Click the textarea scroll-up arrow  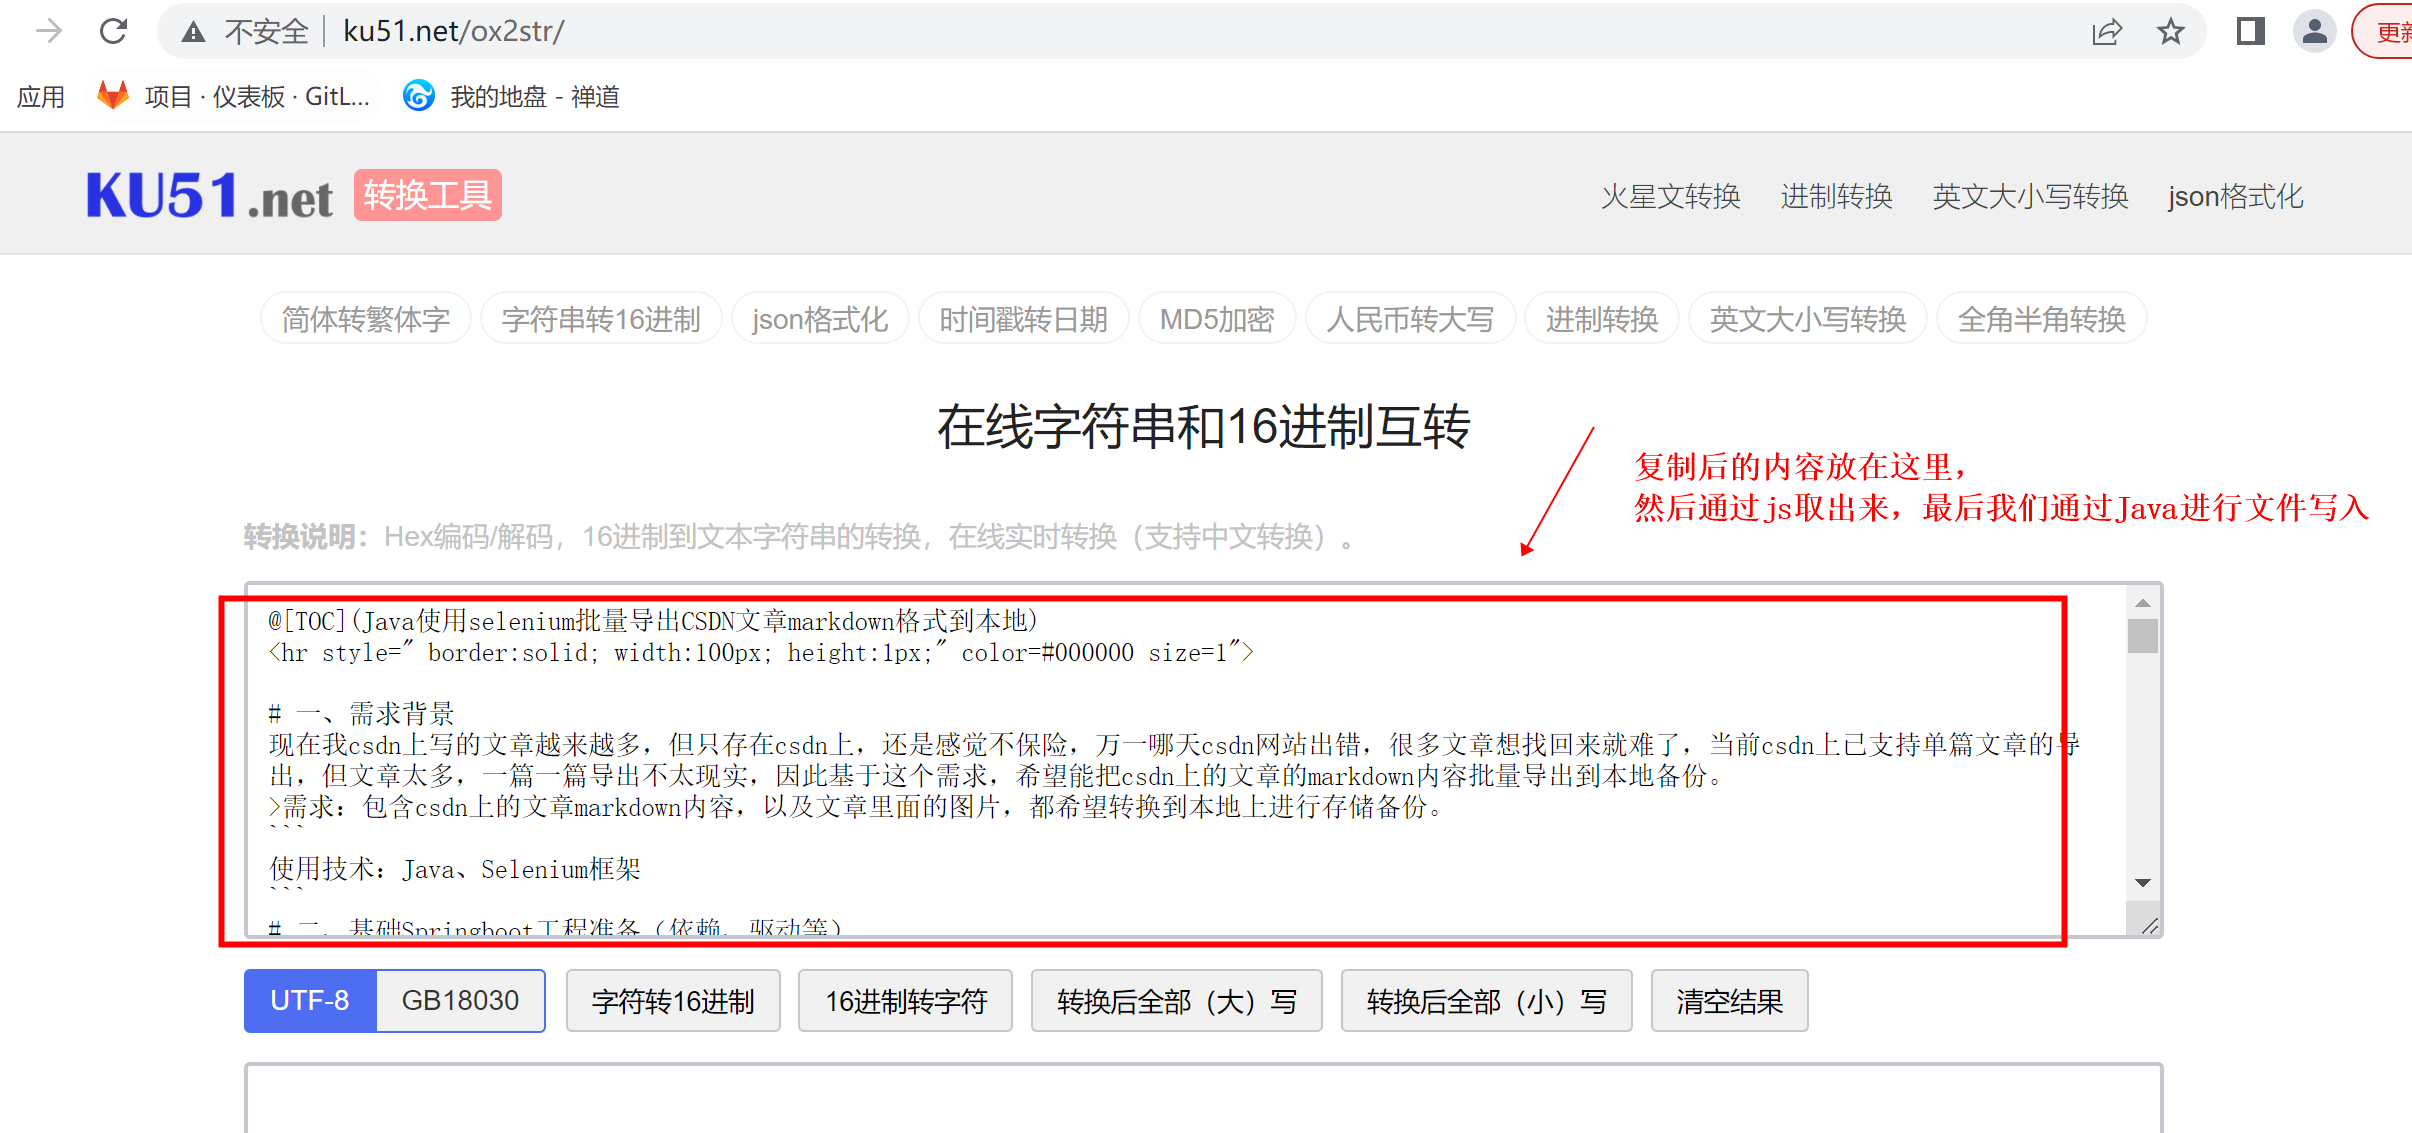click(x=2142, y=603)
